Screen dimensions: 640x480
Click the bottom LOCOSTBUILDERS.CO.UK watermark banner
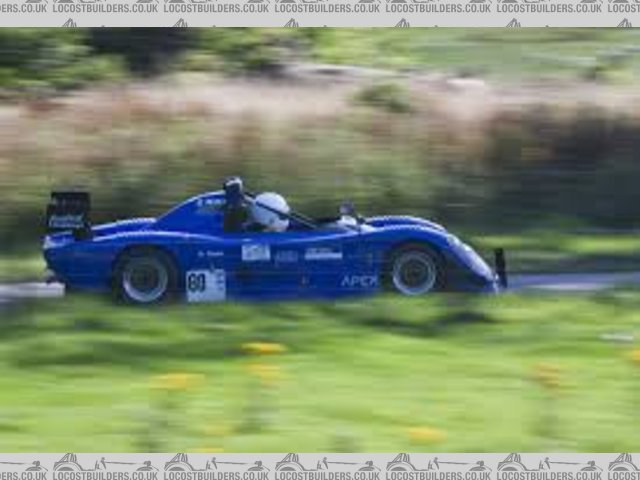(320, 466)
